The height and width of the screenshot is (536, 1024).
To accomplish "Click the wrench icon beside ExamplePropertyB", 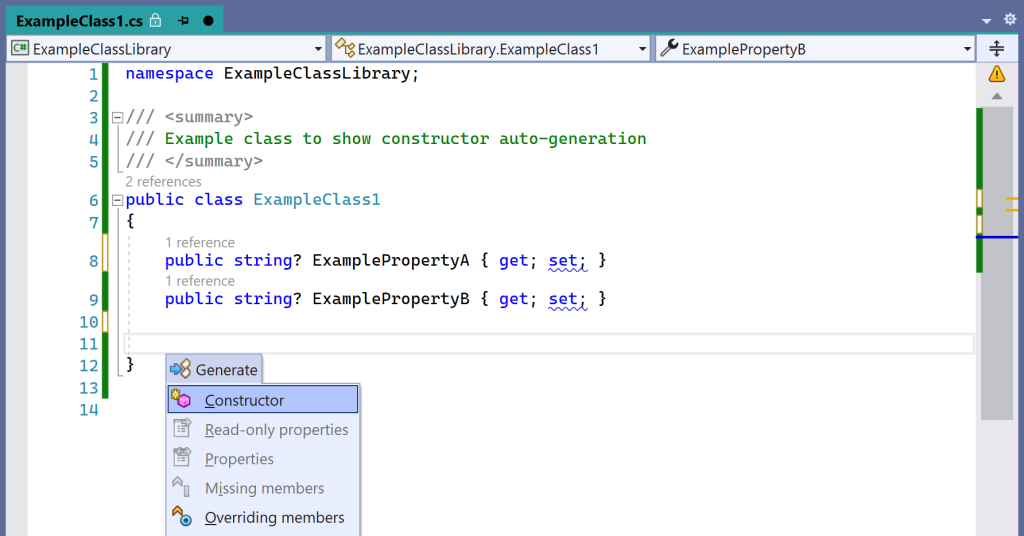I will click(669, 48).
